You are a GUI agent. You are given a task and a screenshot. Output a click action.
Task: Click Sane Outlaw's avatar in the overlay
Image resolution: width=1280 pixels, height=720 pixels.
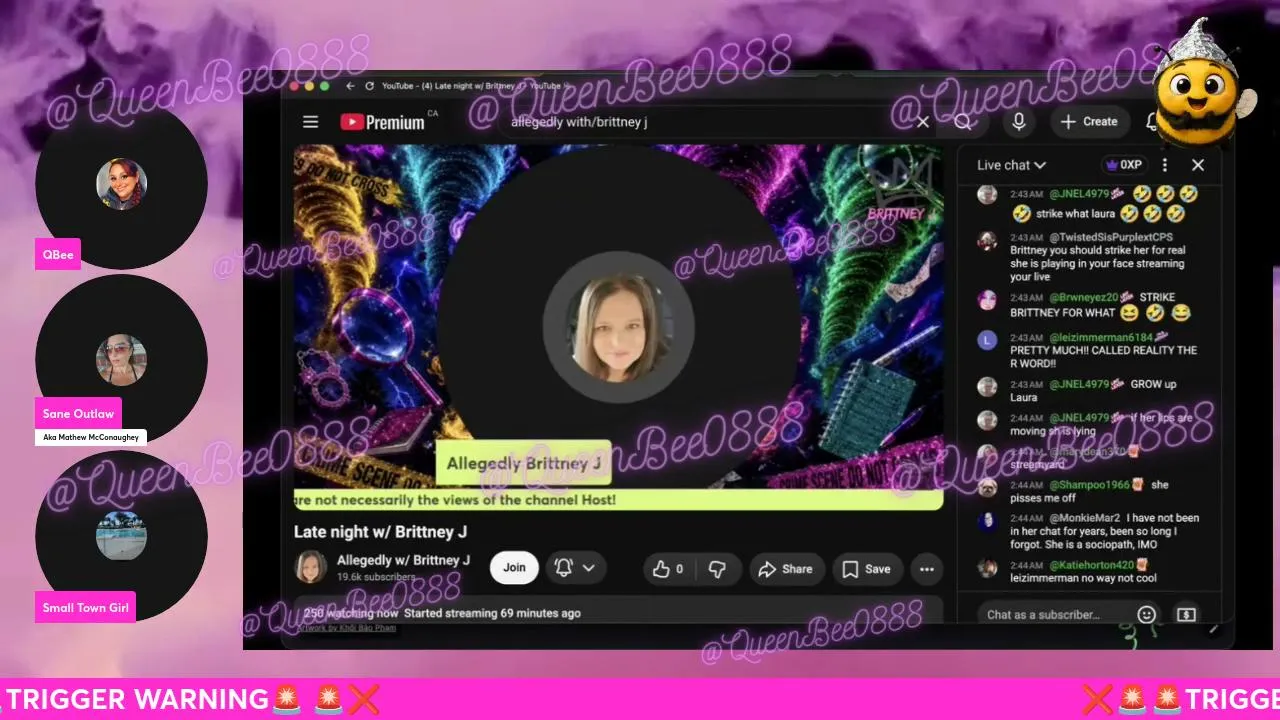tap(121, 360)
